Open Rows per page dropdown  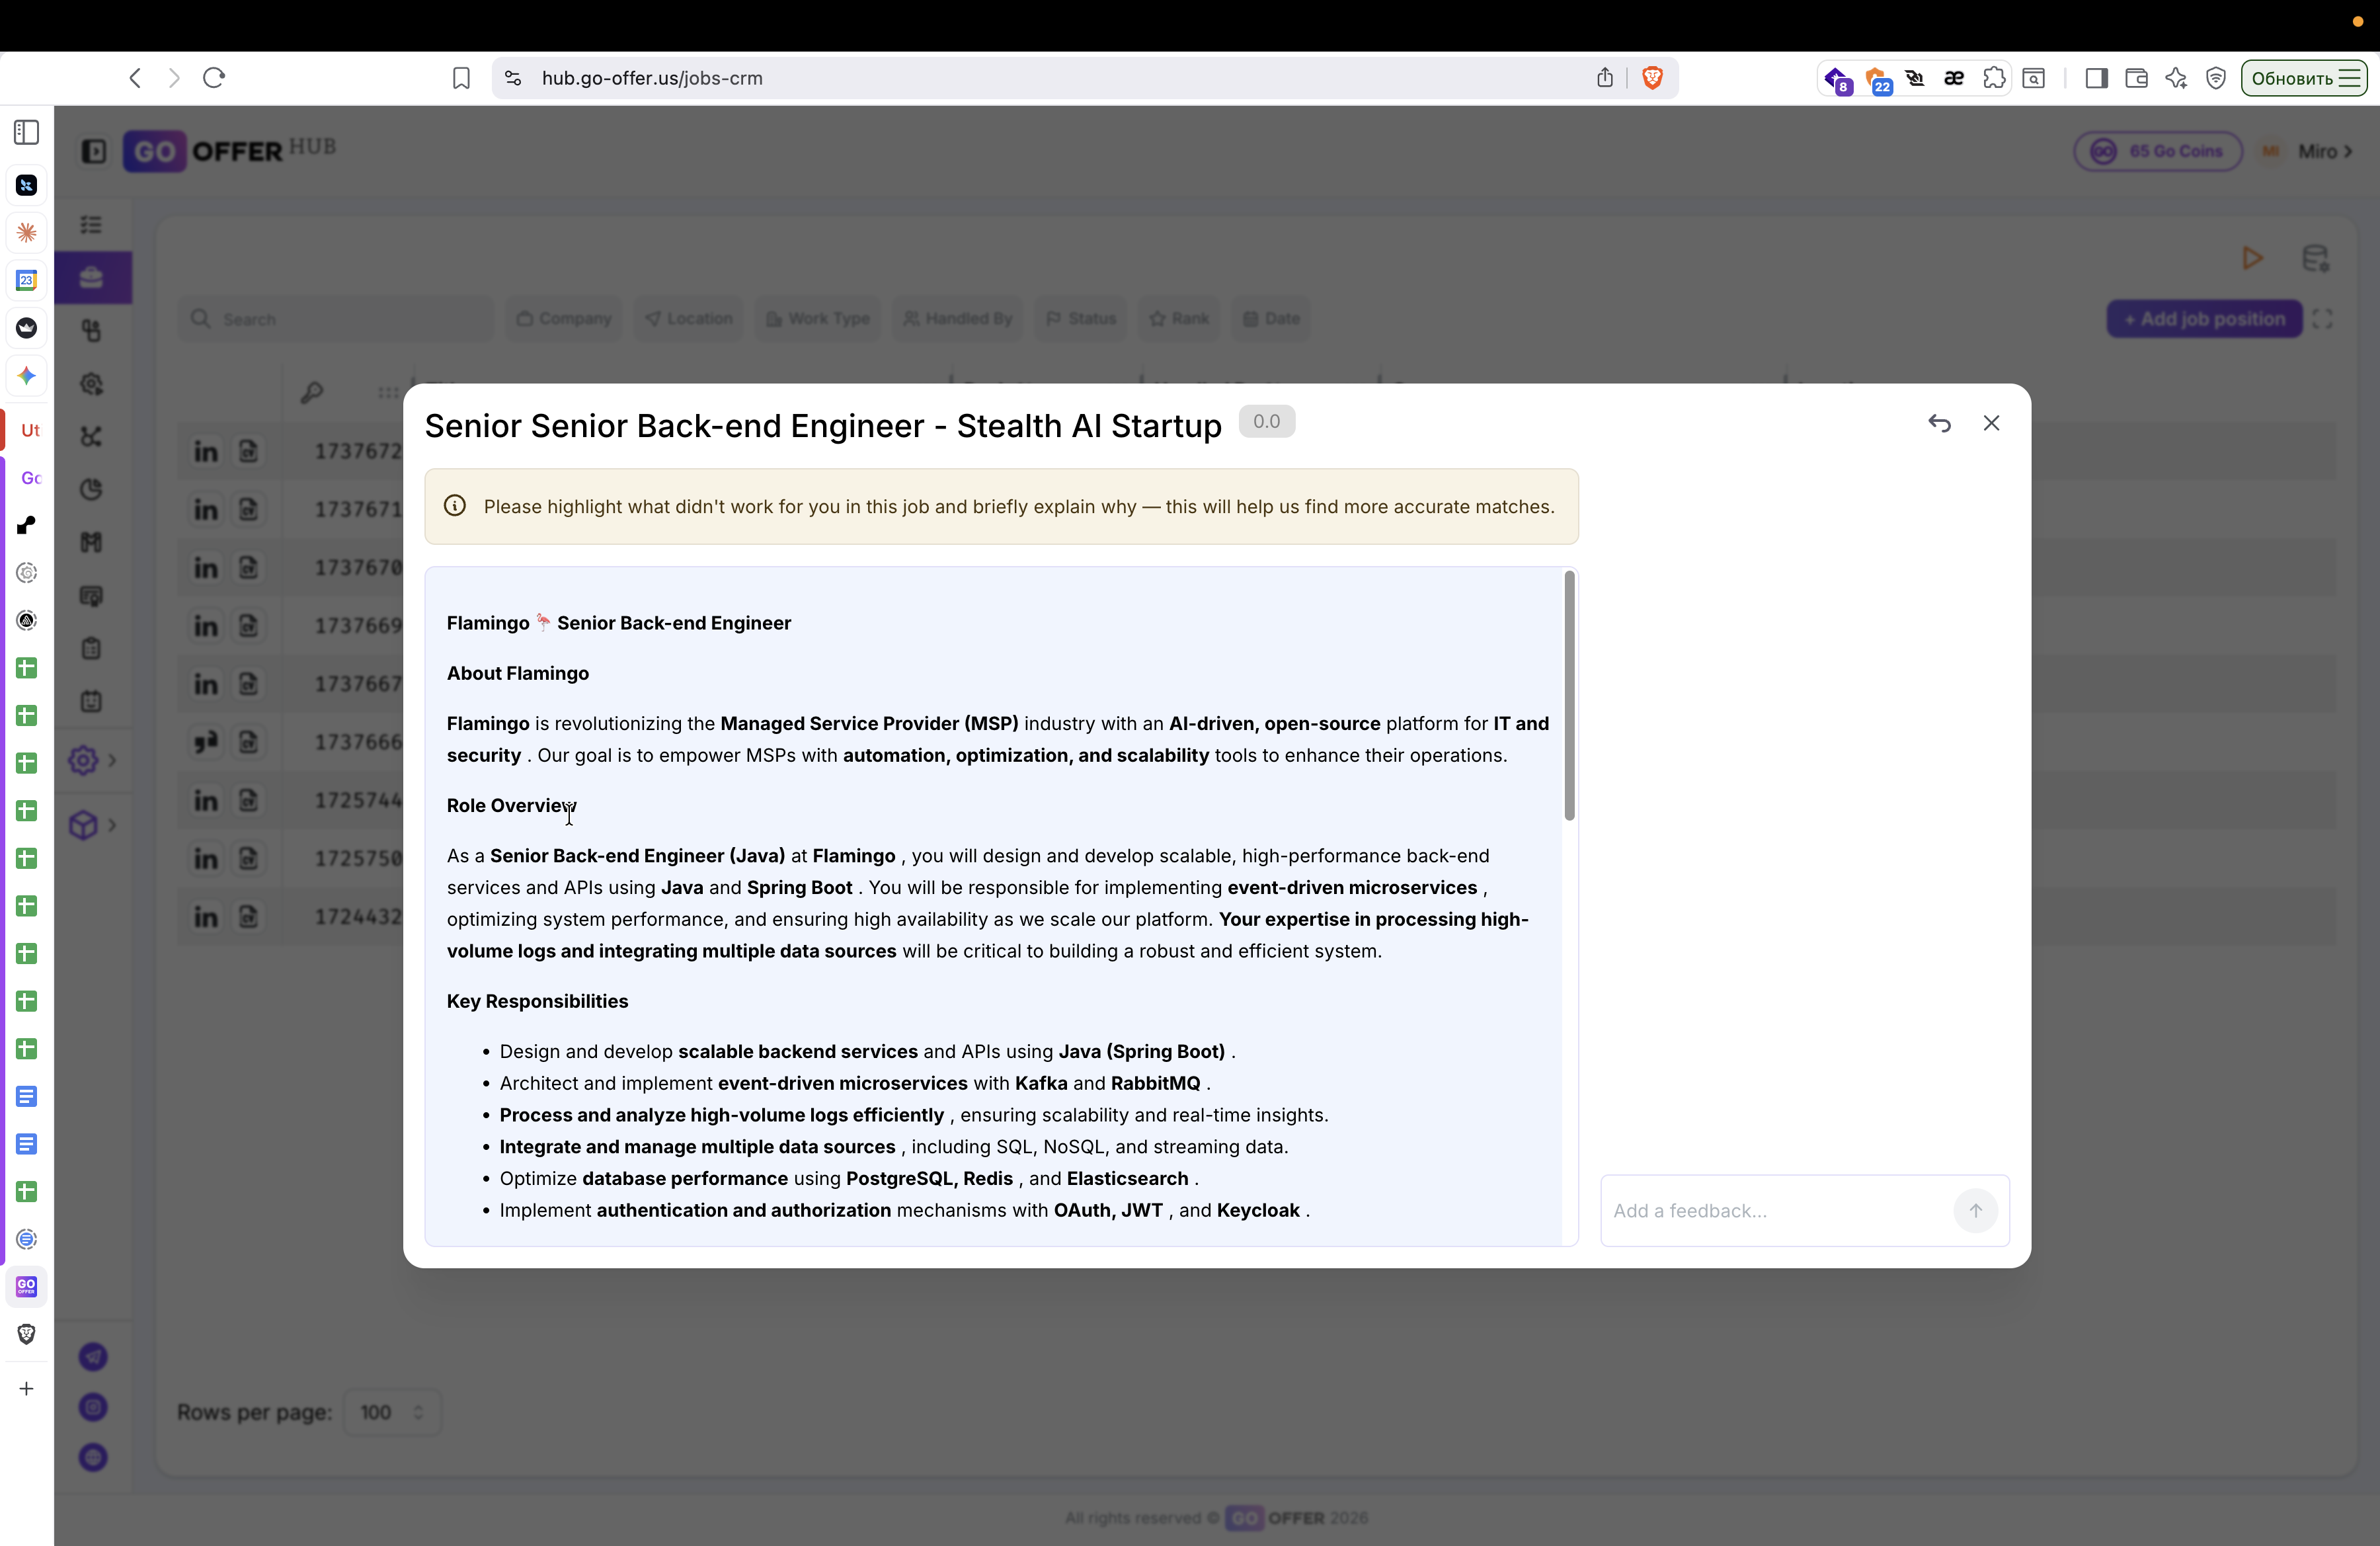click(391, 1412)
